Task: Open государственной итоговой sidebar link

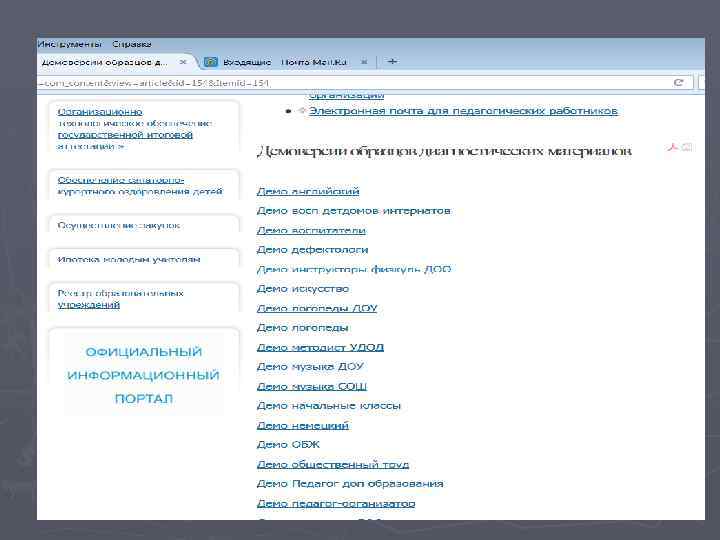Action: click(125, 135)
